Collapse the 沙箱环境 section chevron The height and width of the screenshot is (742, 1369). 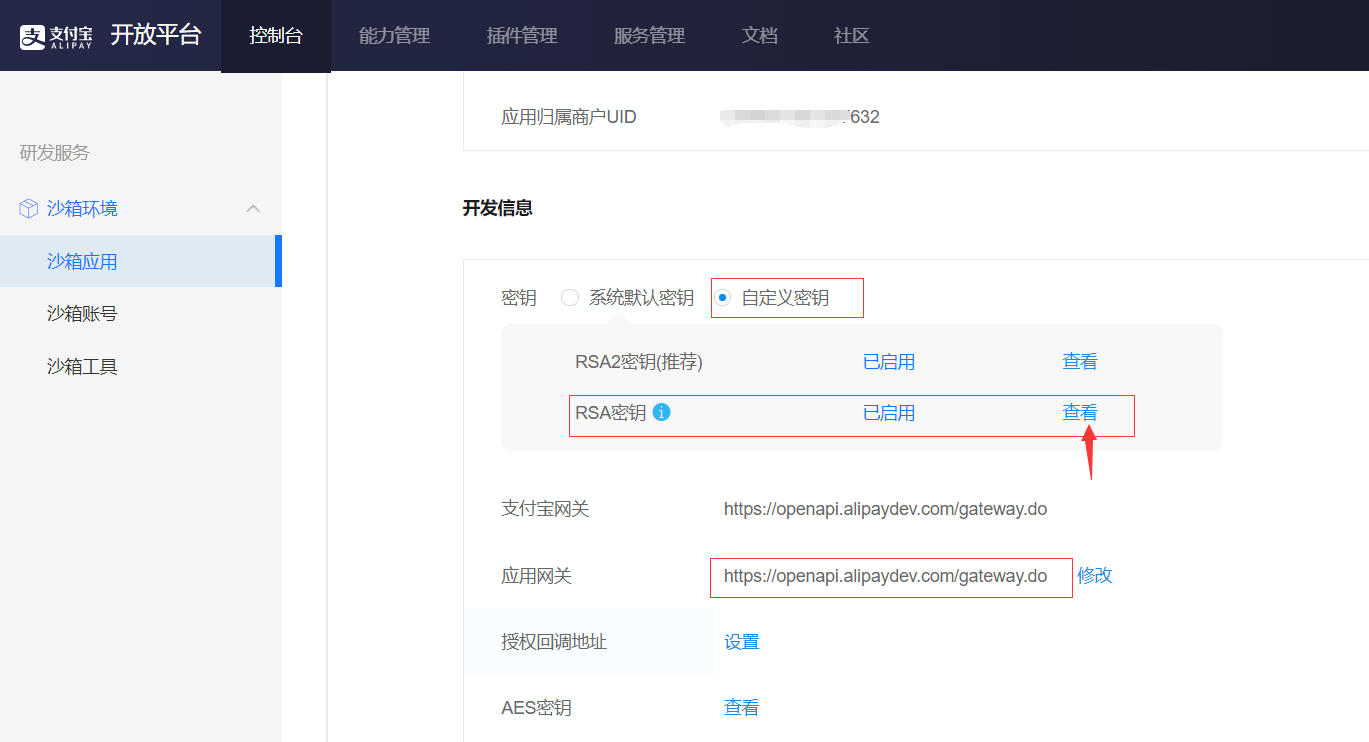pyautogui.click(x=253, y=209)
